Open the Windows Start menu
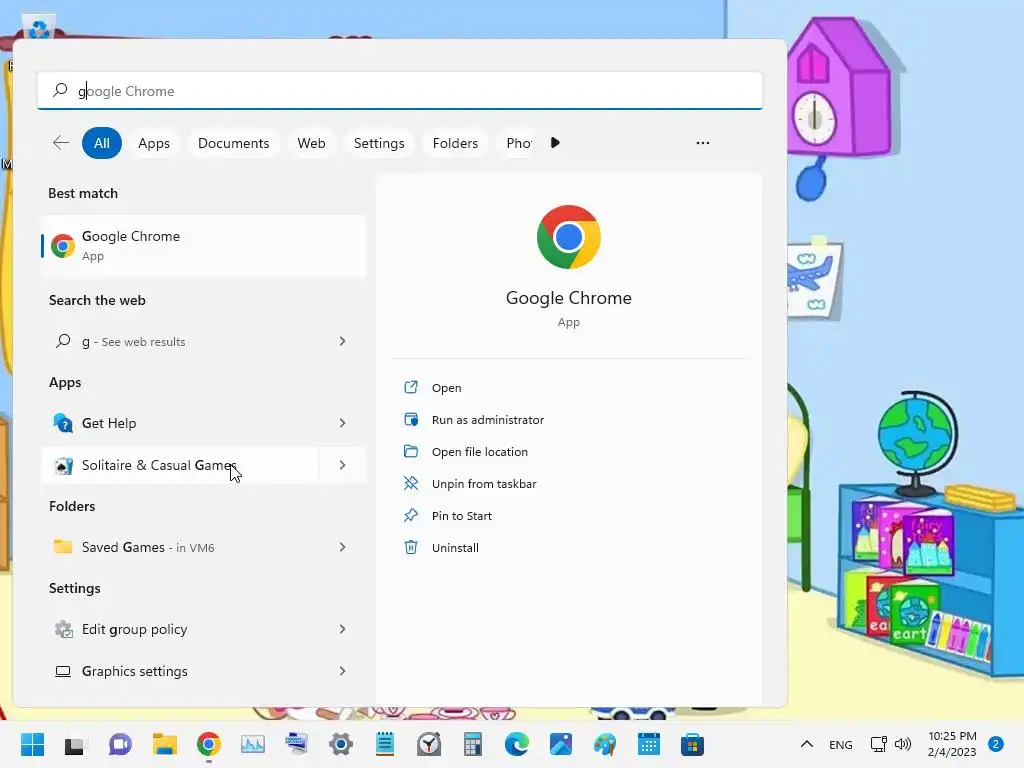The height and width of the screenshot is (768, 1024). click(x=32, y=744)
